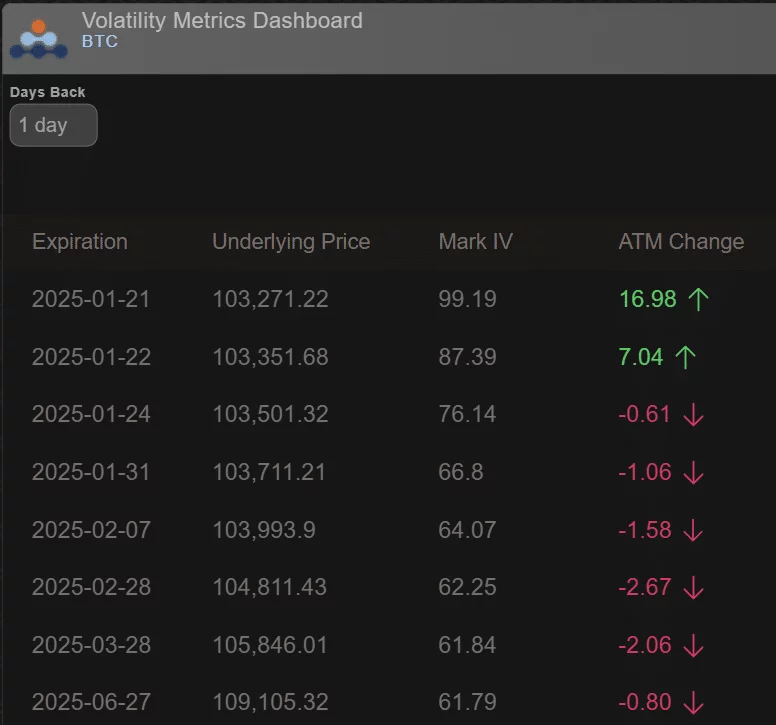Click the red down arrow beside -1.58

[x=693, y=530]
